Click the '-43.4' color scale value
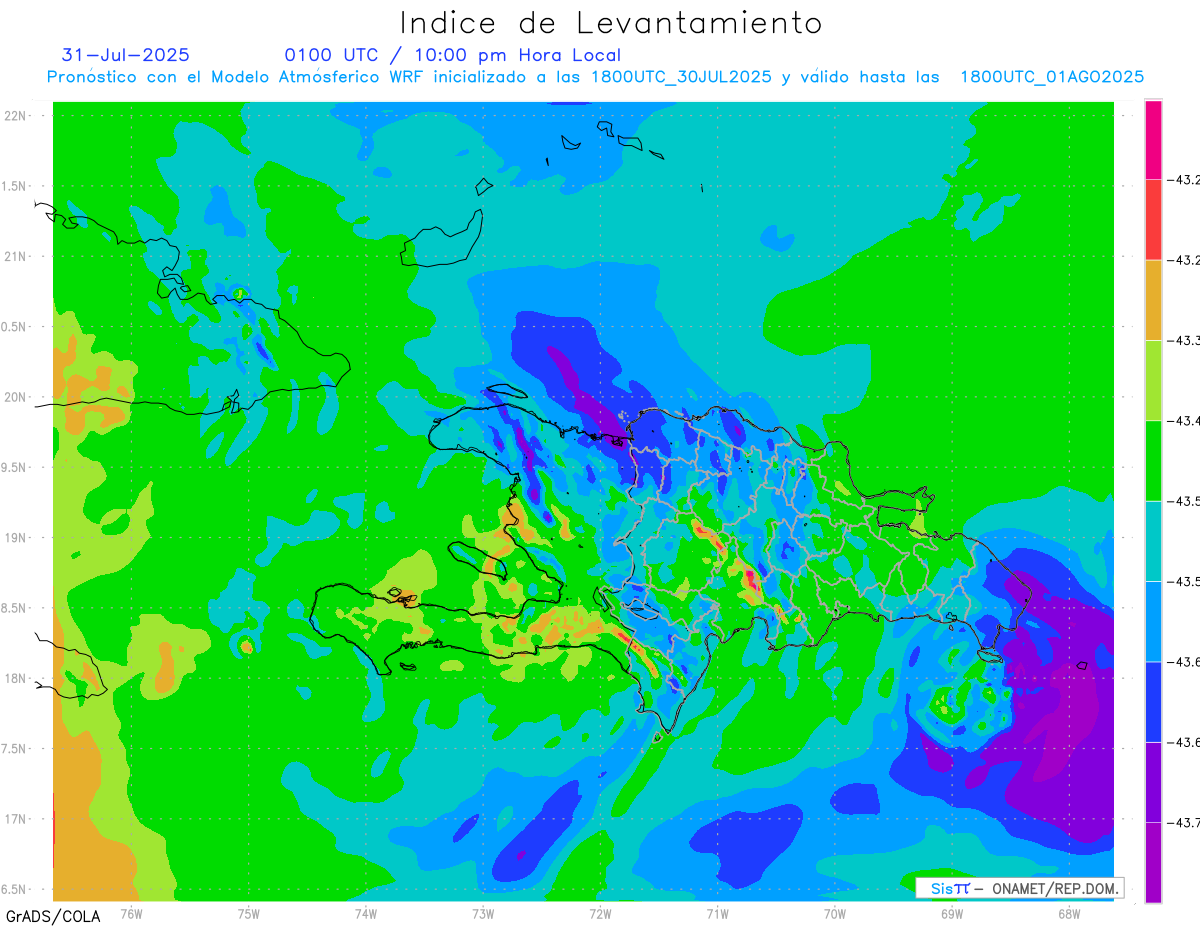Screen dimensions: 1200x927 (1185, 421)
